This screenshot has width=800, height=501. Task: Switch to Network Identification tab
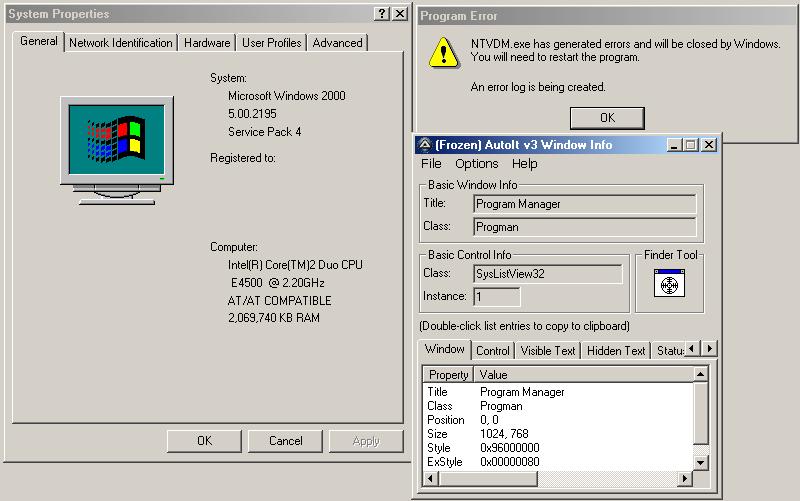tap(121, 43)
